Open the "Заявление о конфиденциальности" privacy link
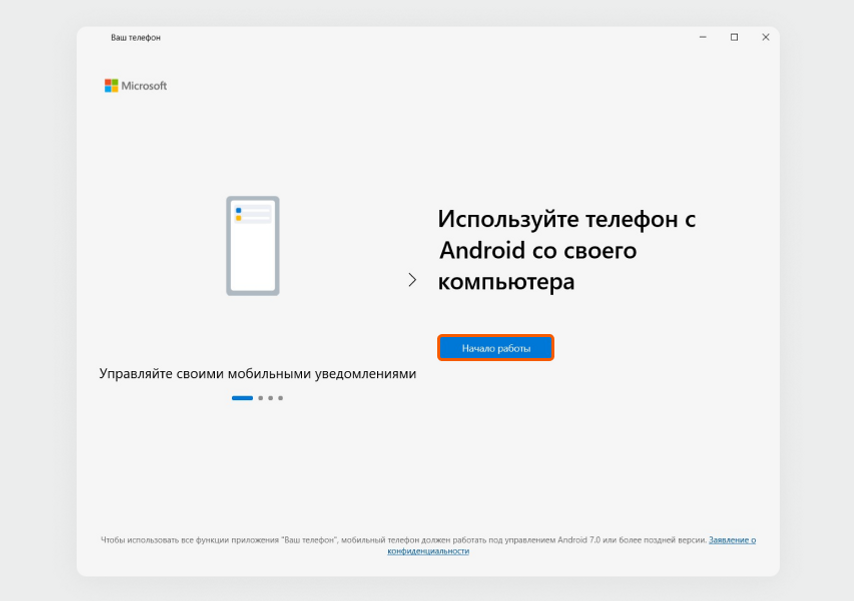The image size is (854, 601). [731, 540]
